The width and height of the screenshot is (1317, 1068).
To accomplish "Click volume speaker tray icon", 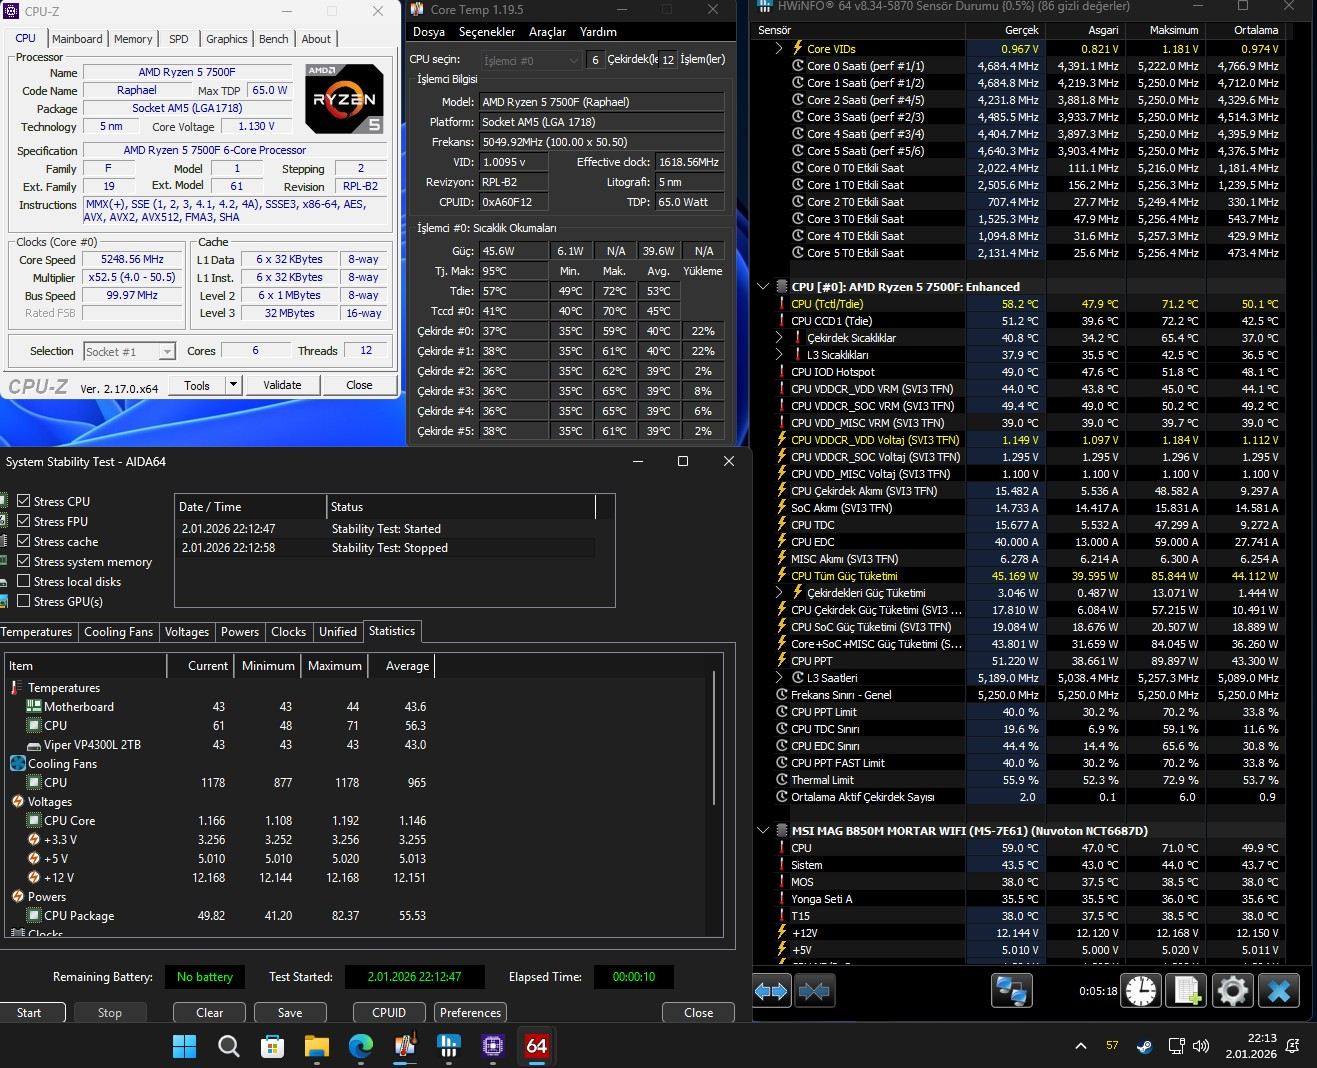I will tap(1201, 1046).
